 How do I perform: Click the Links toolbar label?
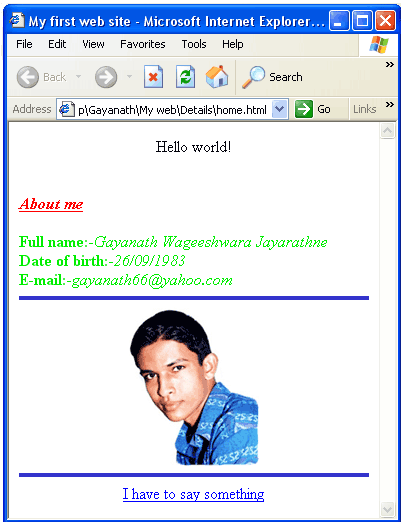pyautogui.click(x=365, y=109)
